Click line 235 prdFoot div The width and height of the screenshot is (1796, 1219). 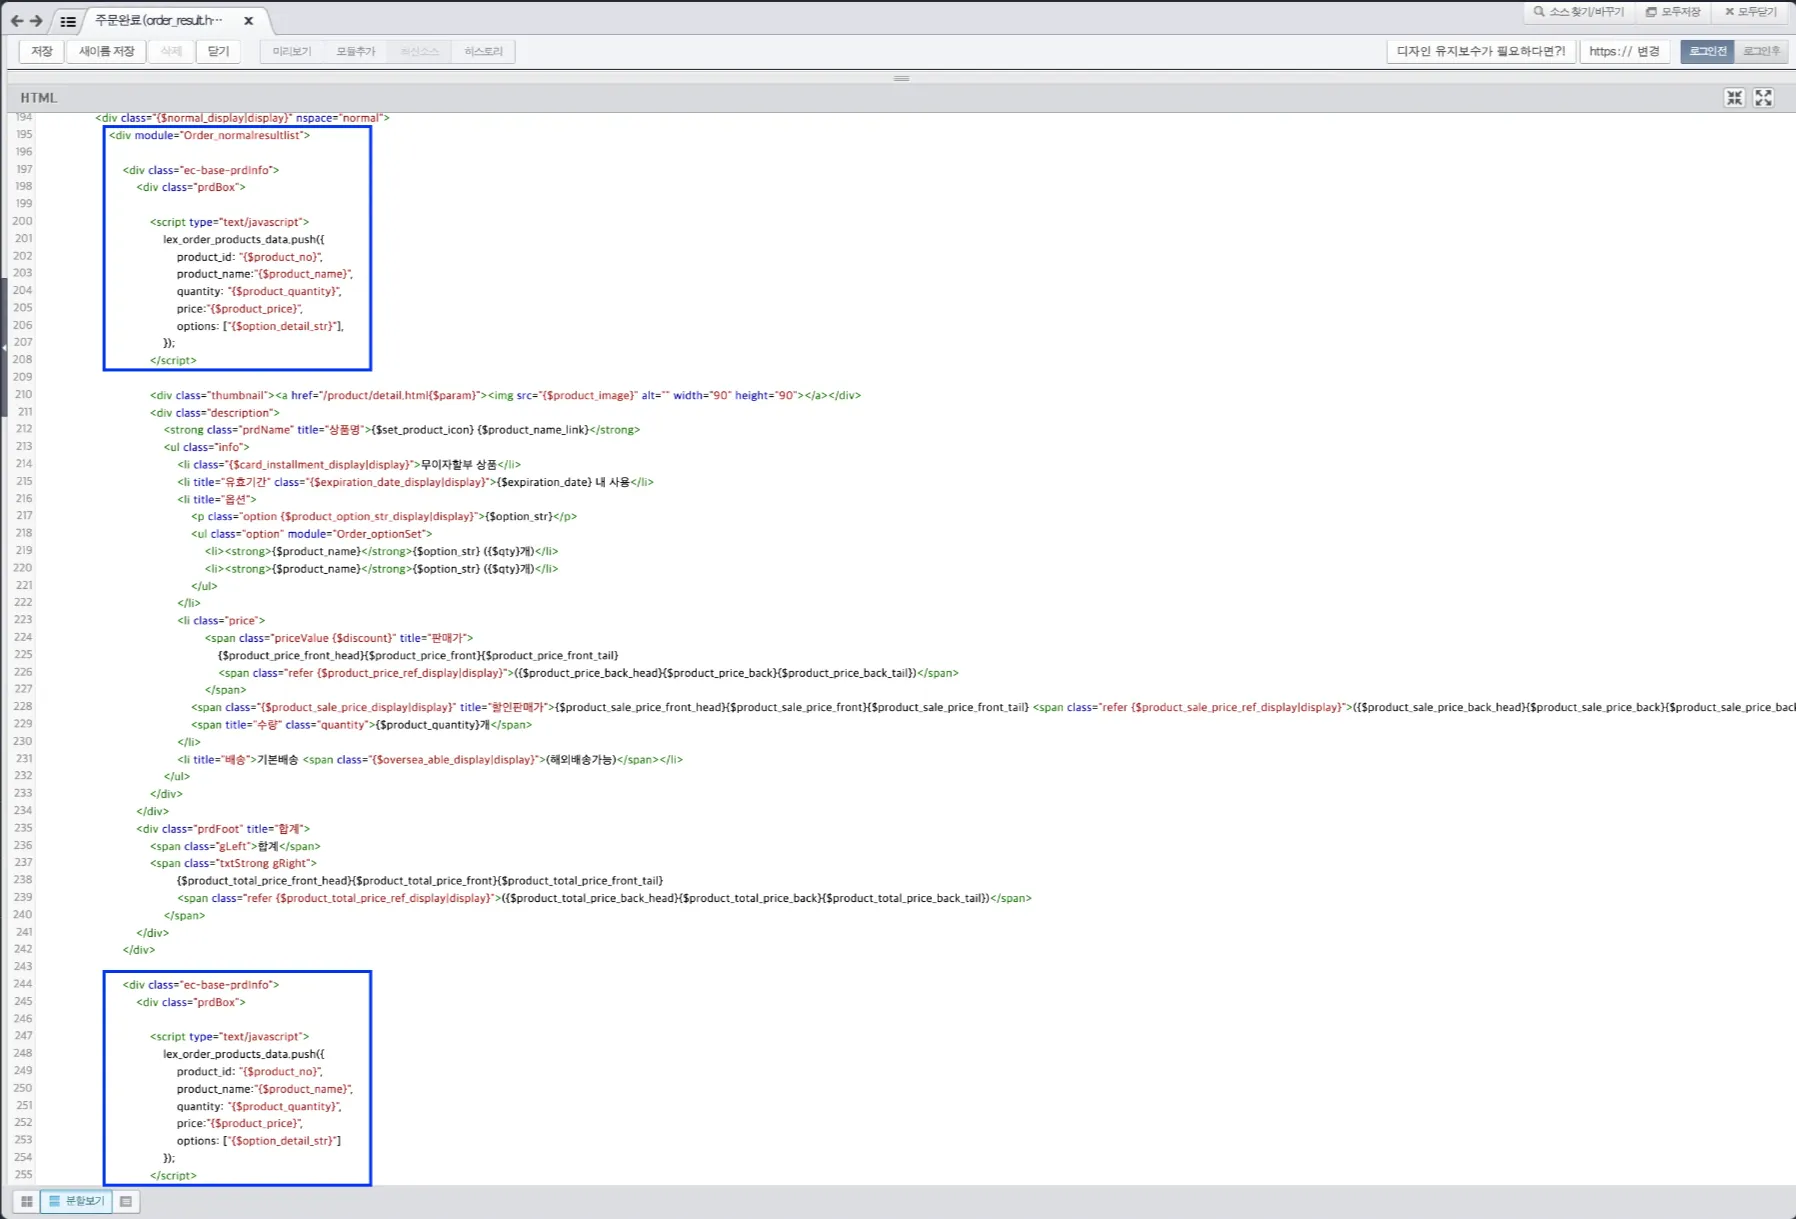tap(223, 829)
